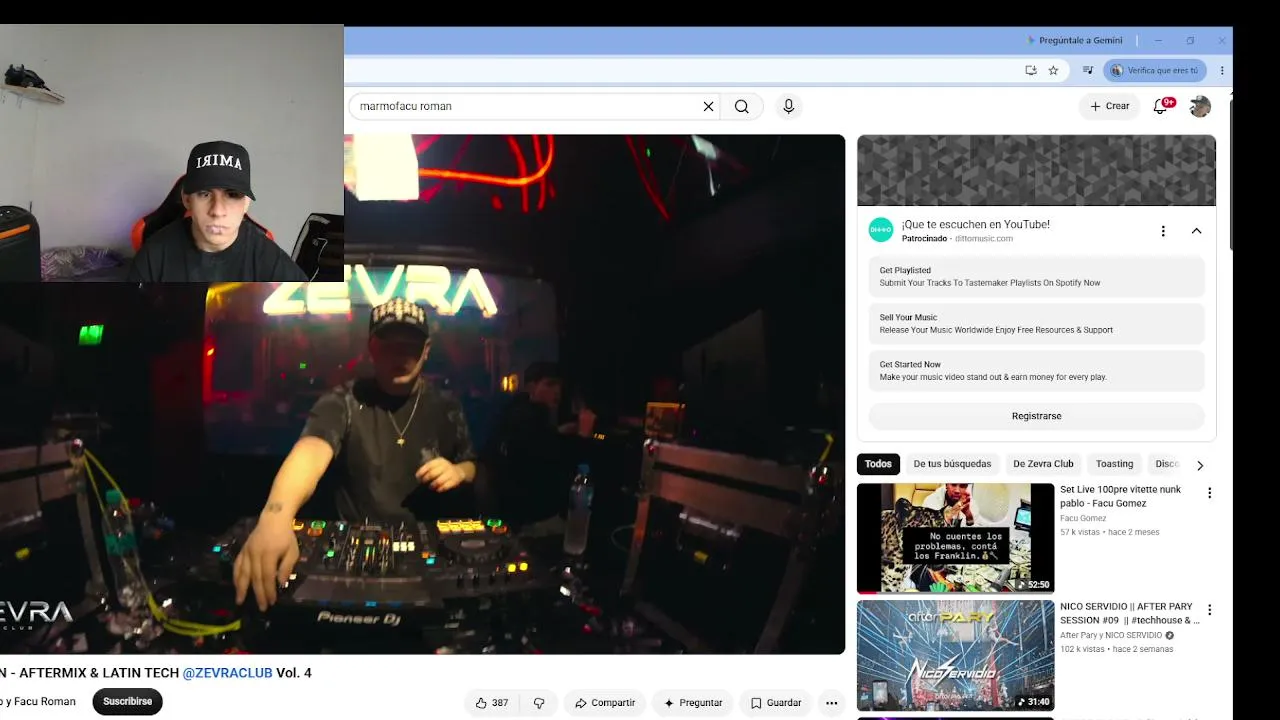Open the YouTube account avatar menu
Screen dimensions: 1280x720
point(1200,106)
